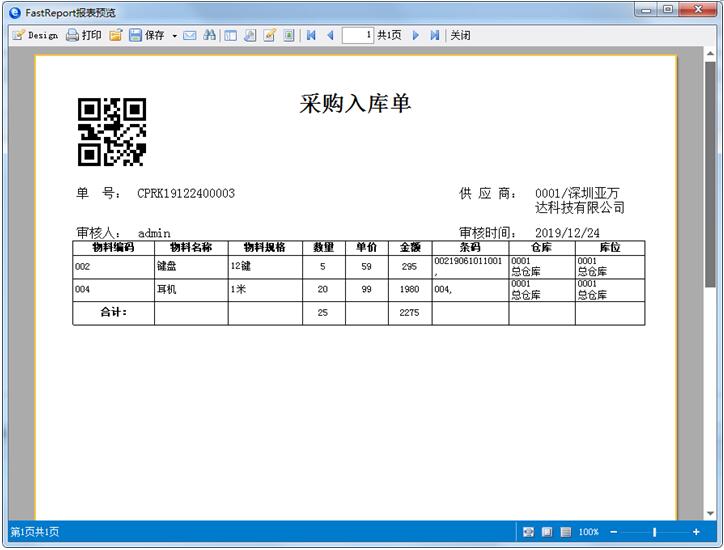Click the 物料名称 column header

(191, 248)
